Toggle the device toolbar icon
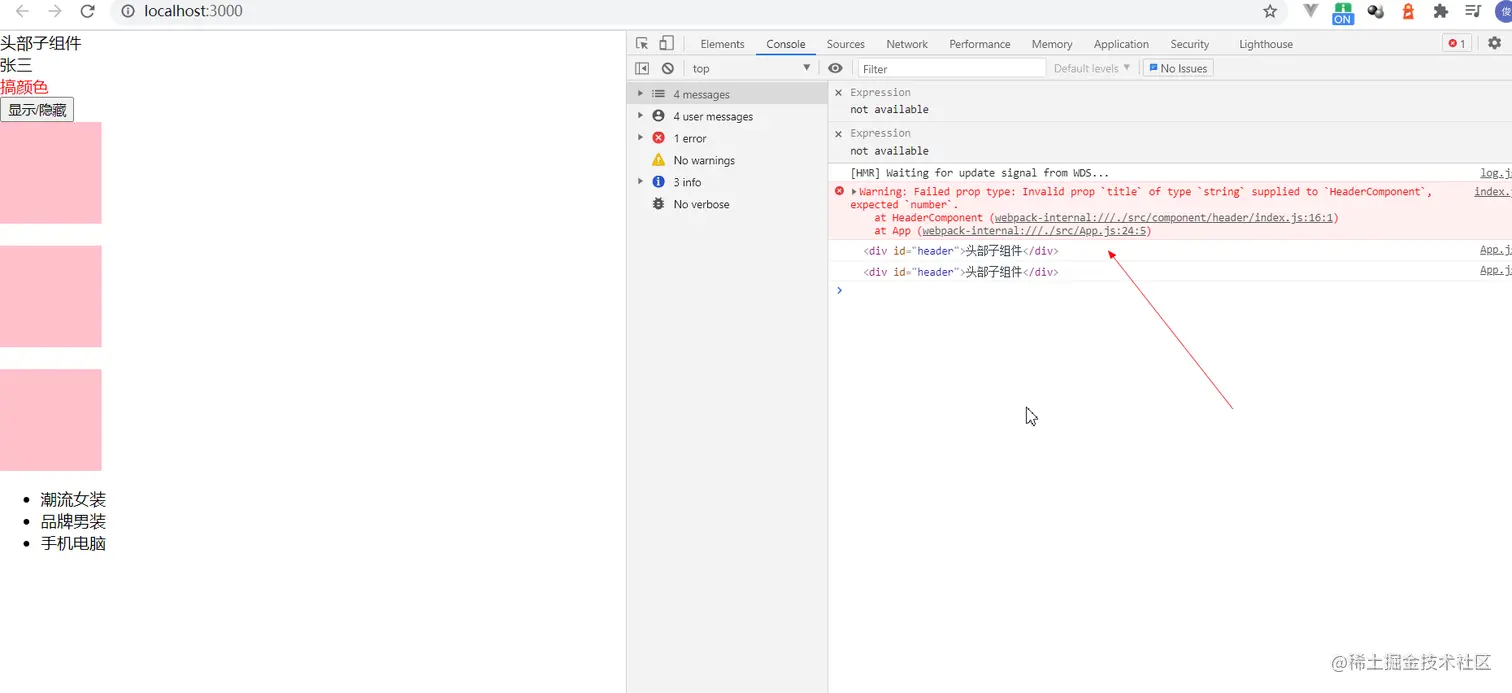The image size is (1512, 693). pos(666,43)
